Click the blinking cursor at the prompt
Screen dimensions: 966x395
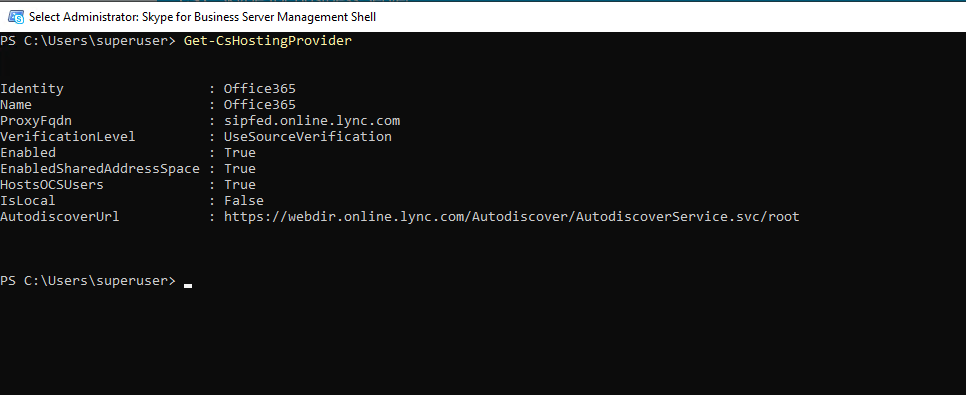pos(188,286)
